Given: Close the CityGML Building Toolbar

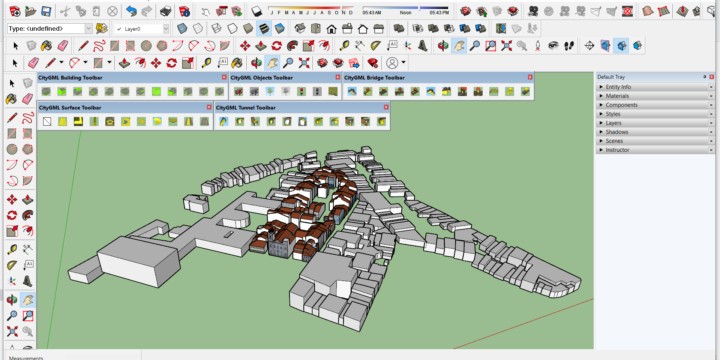Looking at the screenshot, I should tap(224, 78).
